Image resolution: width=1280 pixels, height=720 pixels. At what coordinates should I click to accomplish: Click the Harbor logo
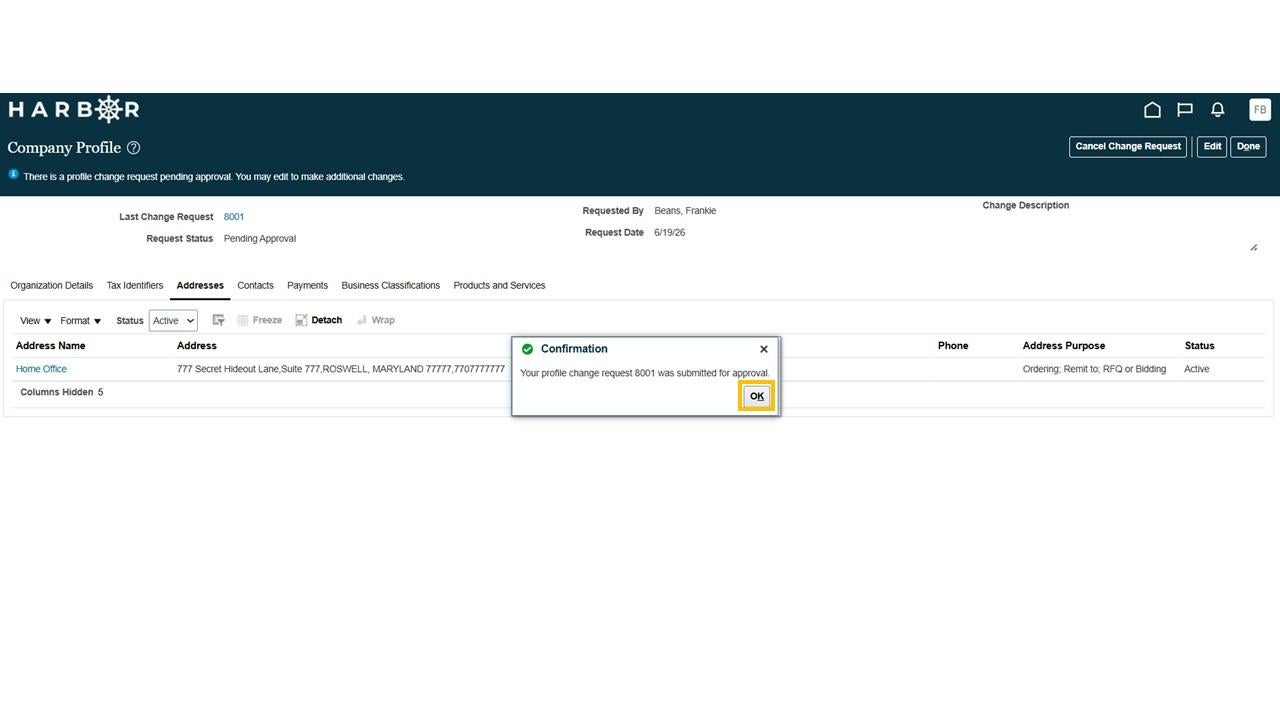[74, 109]
